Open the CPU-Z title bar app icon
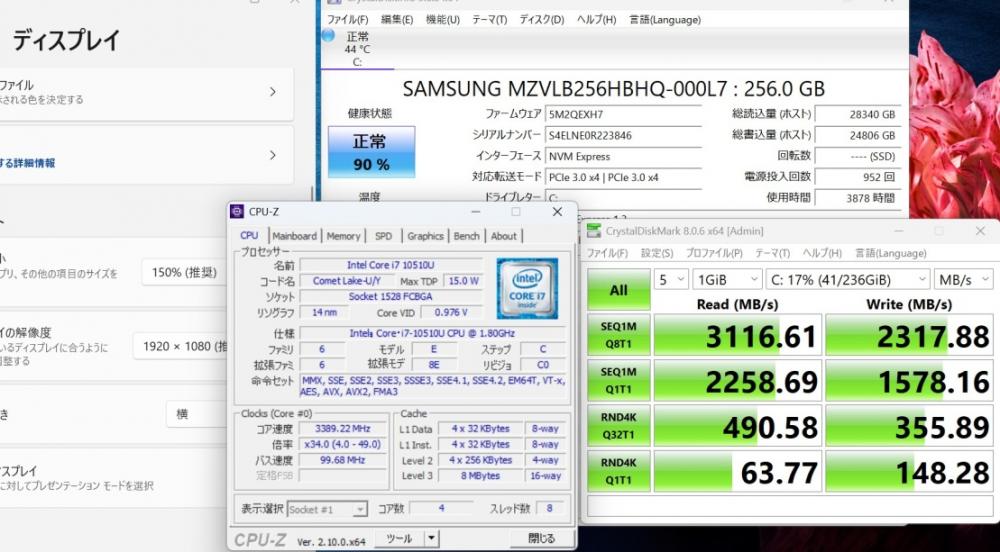This screenshot has width=1000, height=552. tap(237, 212)
